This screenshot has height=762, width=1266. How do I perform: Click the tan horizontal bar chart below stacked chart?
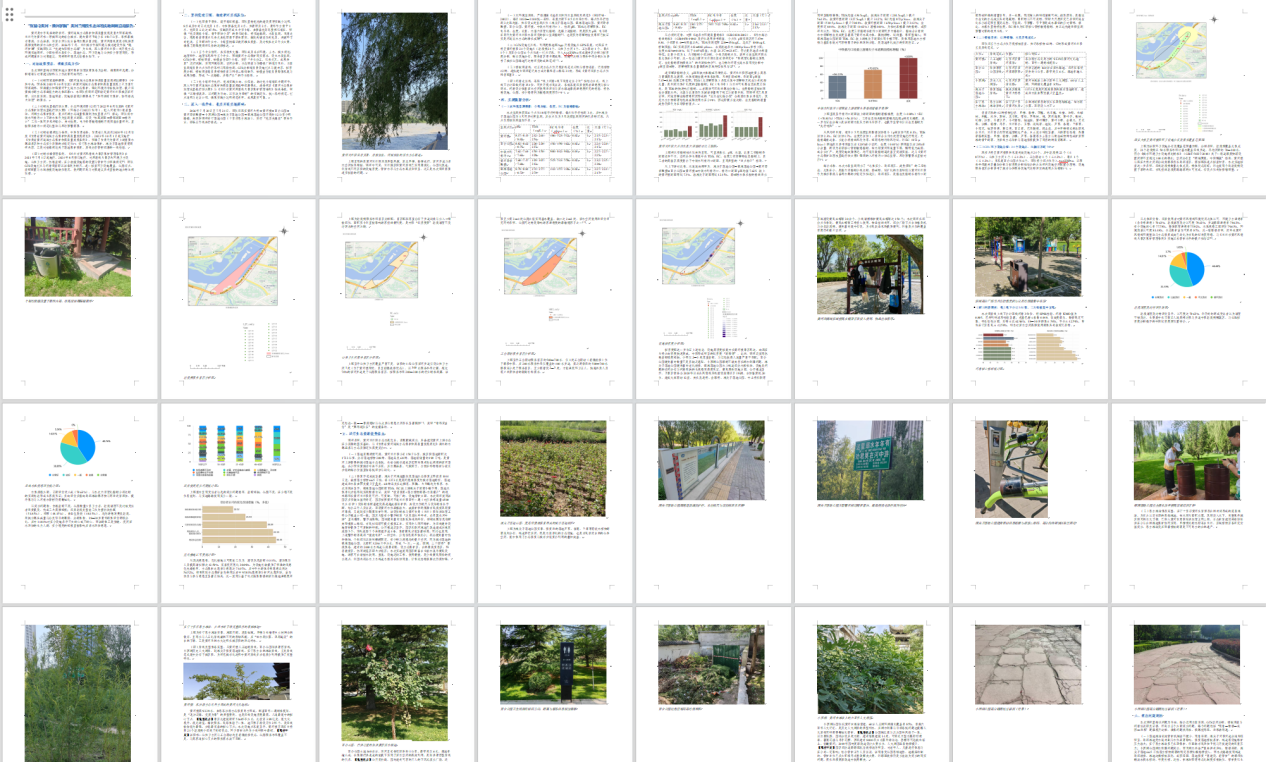coord(236,527)
